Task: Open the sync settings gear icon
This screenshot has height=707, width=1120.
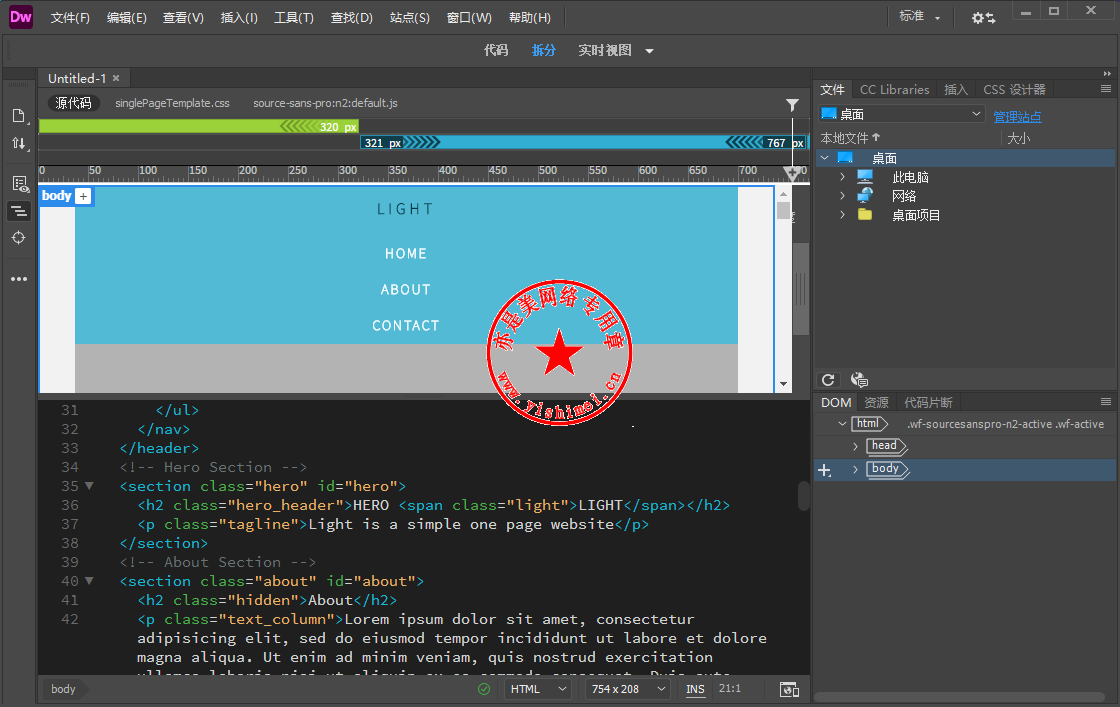Action: [983, 18]
